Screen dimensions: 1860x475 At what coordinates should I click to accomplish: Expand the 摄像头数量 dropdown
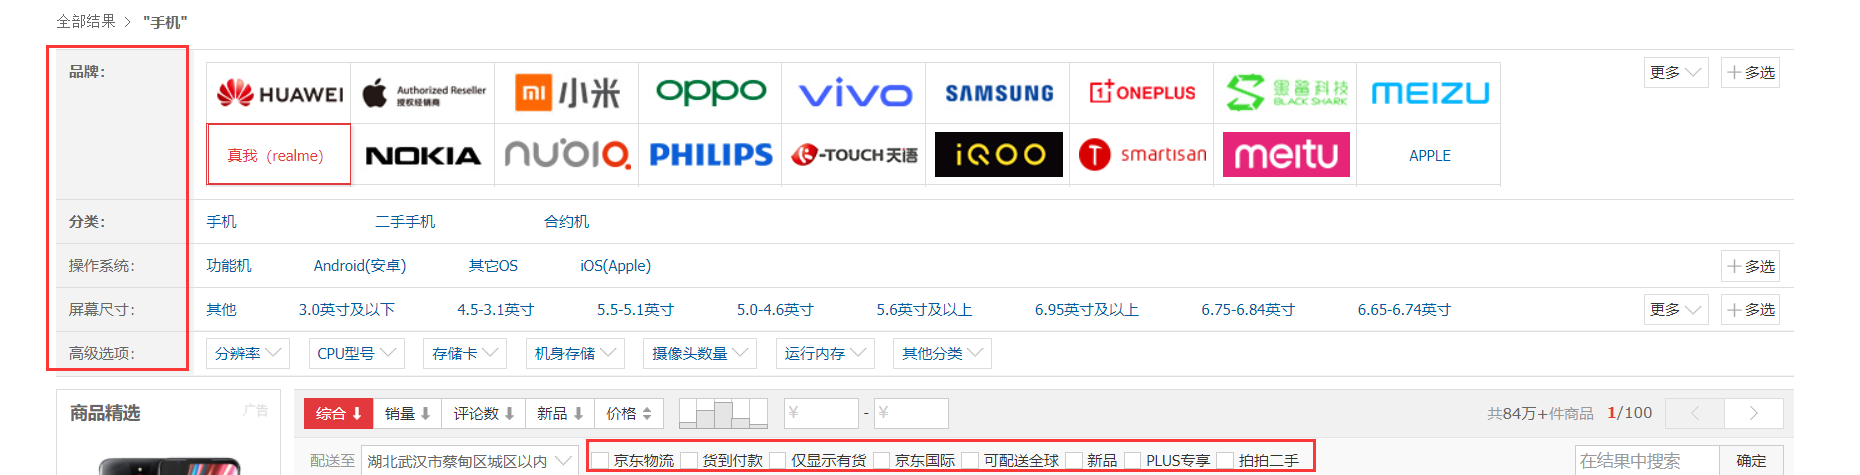(x=700, y=353)
